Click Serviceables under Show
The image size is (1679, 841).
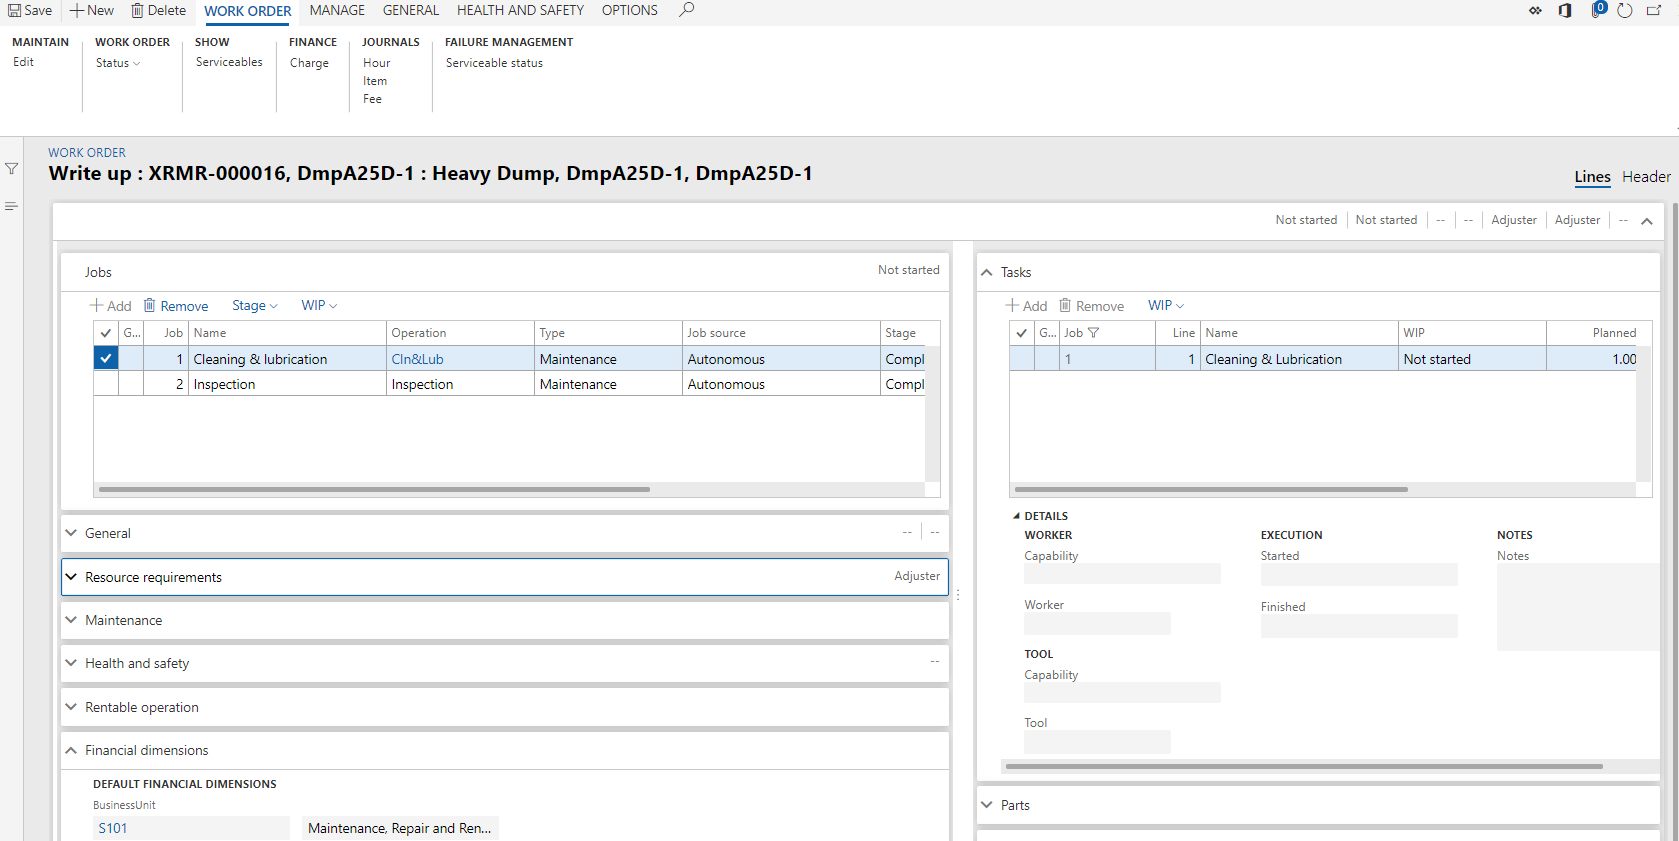[x=229, y=62]
